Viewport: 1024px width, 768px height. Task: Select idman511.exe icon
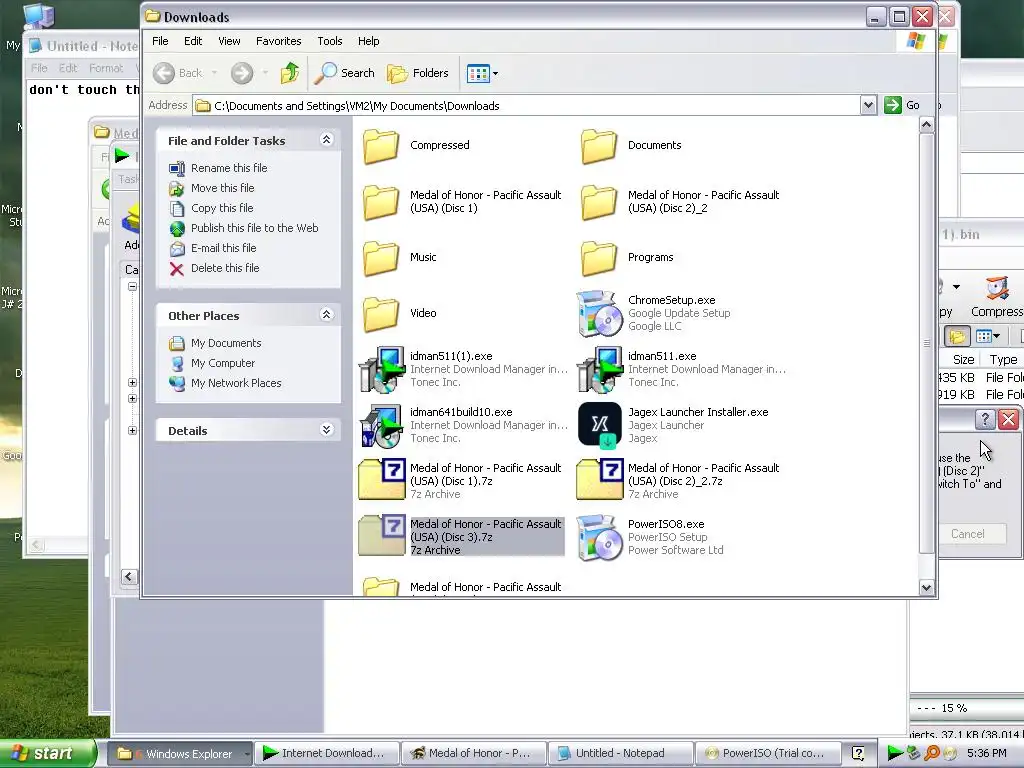(x=599, y=370)
